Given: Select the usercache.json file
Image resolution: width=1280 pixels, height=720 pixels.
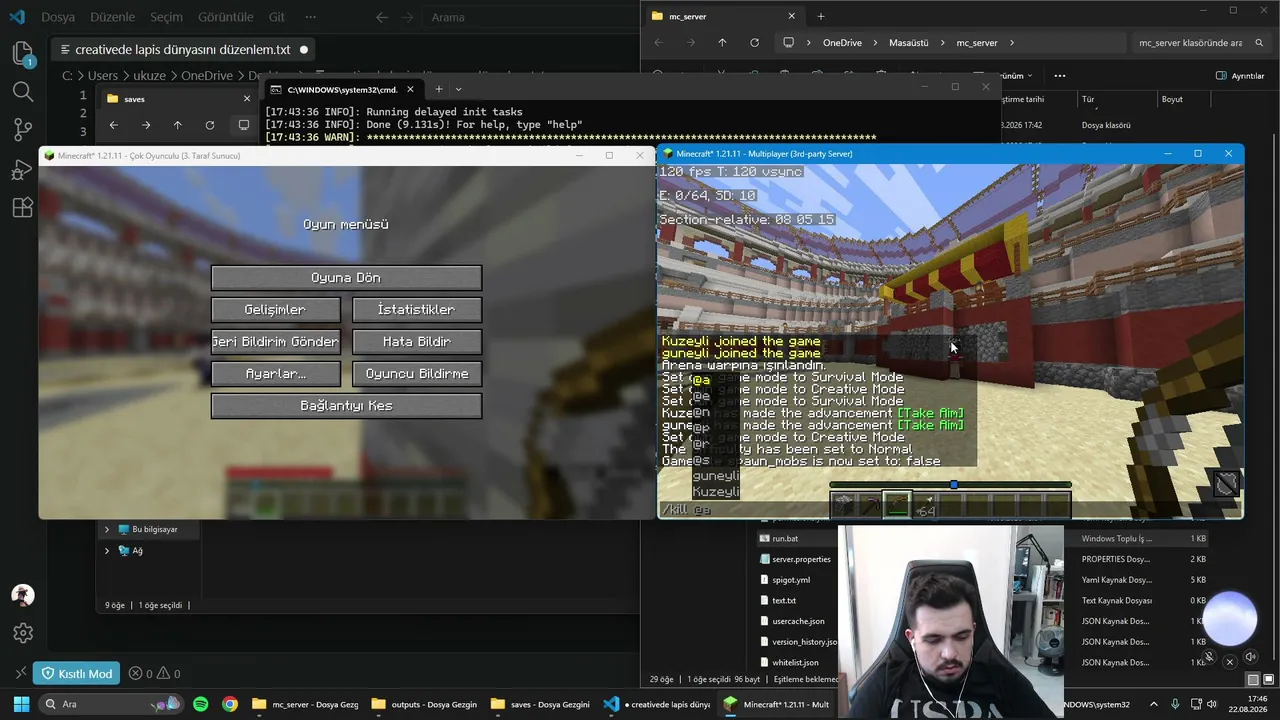Looking at the screenshot, I should click(798, 621).
